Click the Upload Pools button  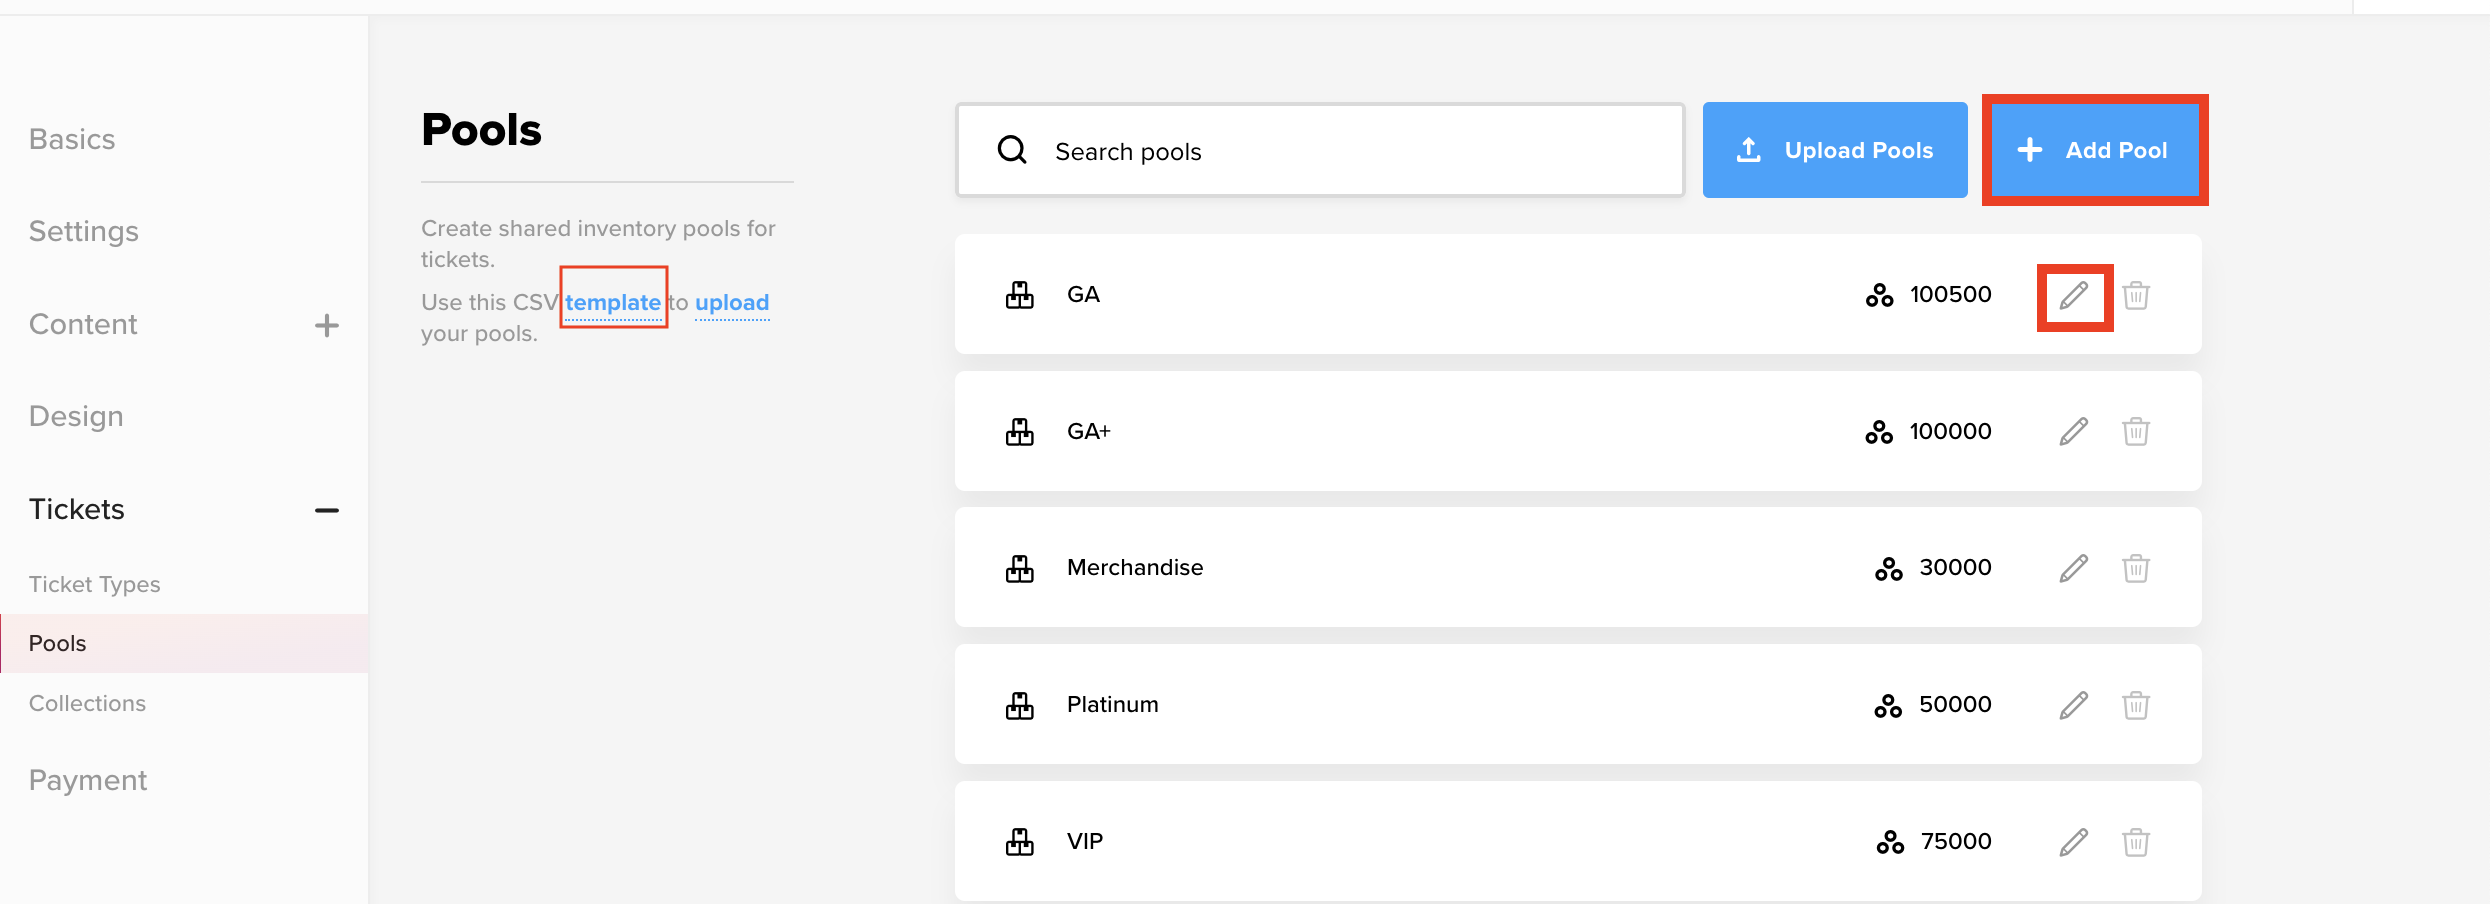(x=1834, y=150)
